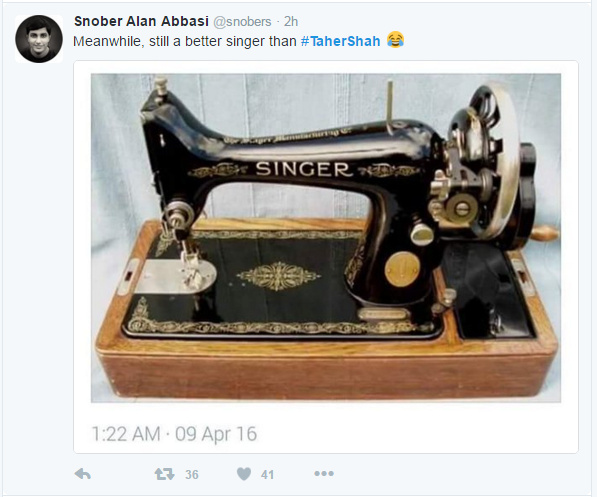Click the 1:22 AM · 09 Apr 16 date
This screenshot has height=497, width=597.
174,434
